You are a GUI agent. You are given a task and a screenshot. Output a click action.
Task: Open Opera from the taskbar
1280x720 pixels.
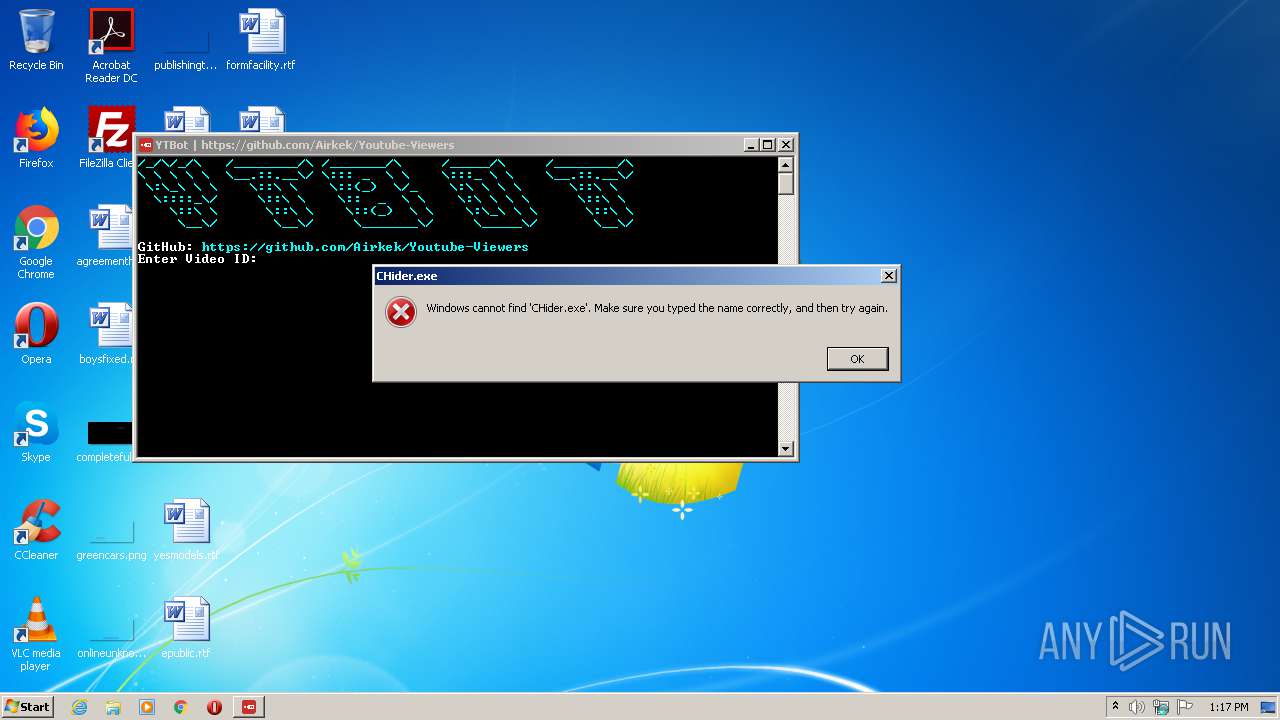pos(214,707)
